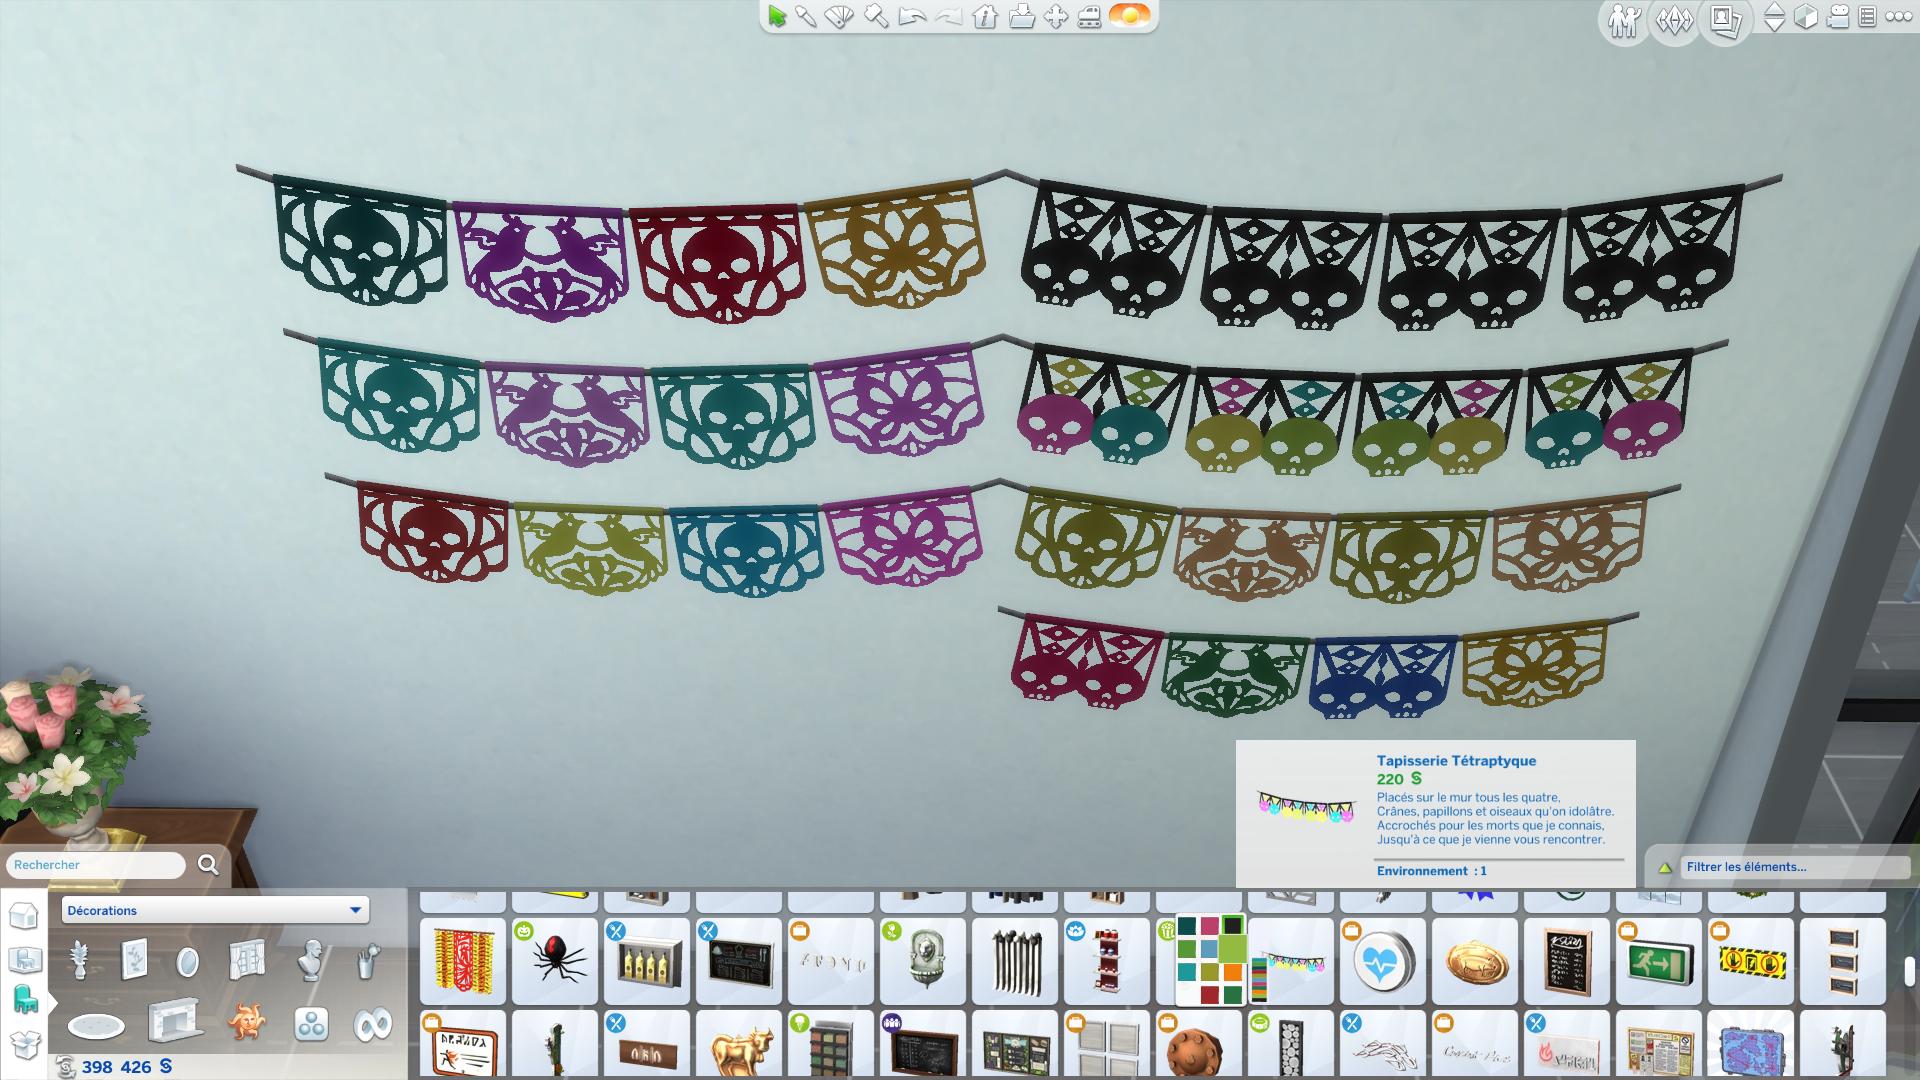Open household inventory box tab

(24, 1043)
